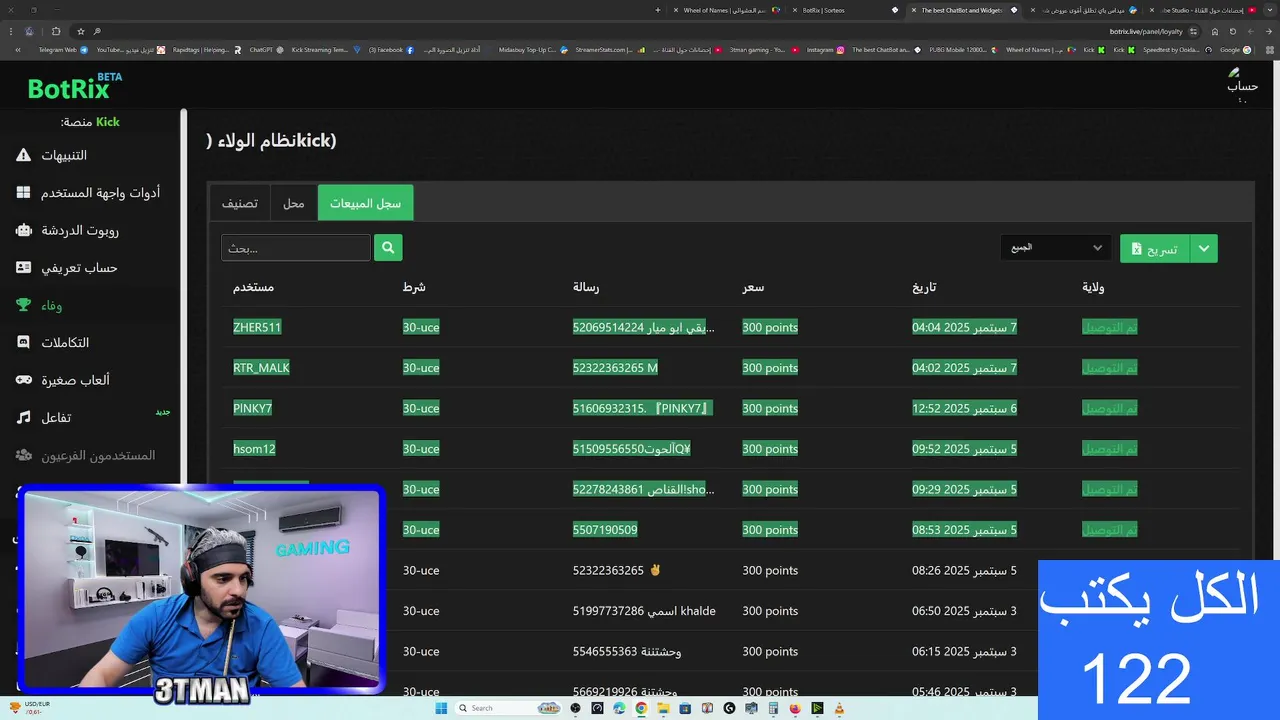Open the account avatar labeled حساب
Image resolution: width=1280 pixels, height=720 pixels.
pos(1242,85)
